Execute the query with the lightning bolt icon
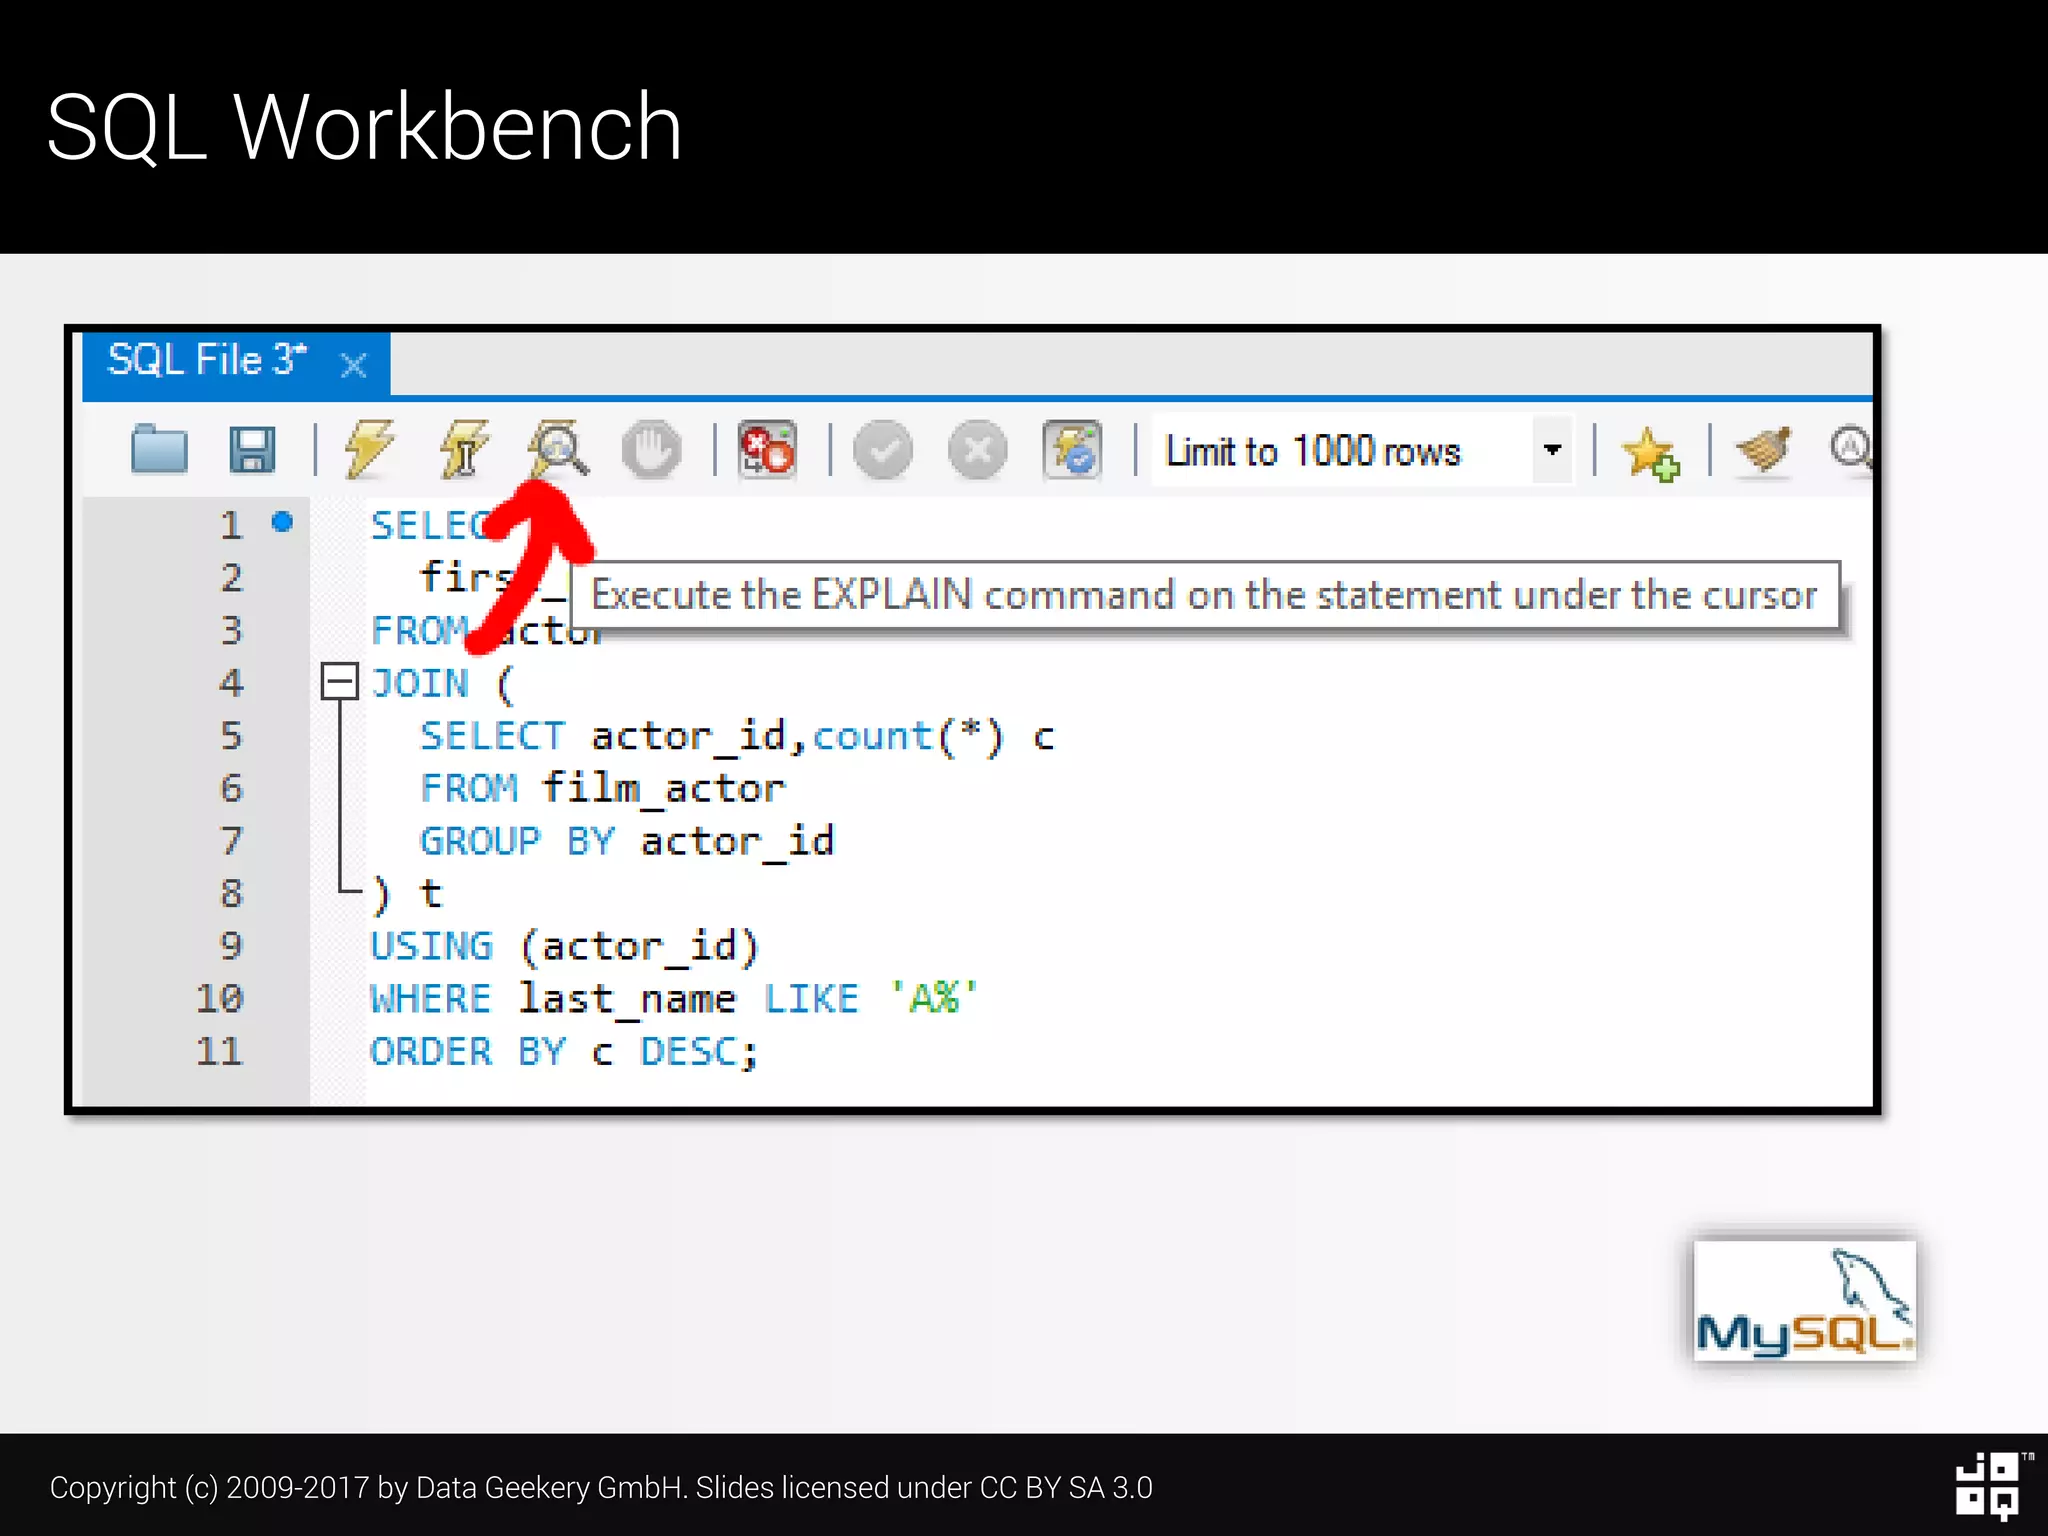Screen dimensions: 2048x1536 click(369, 449)
